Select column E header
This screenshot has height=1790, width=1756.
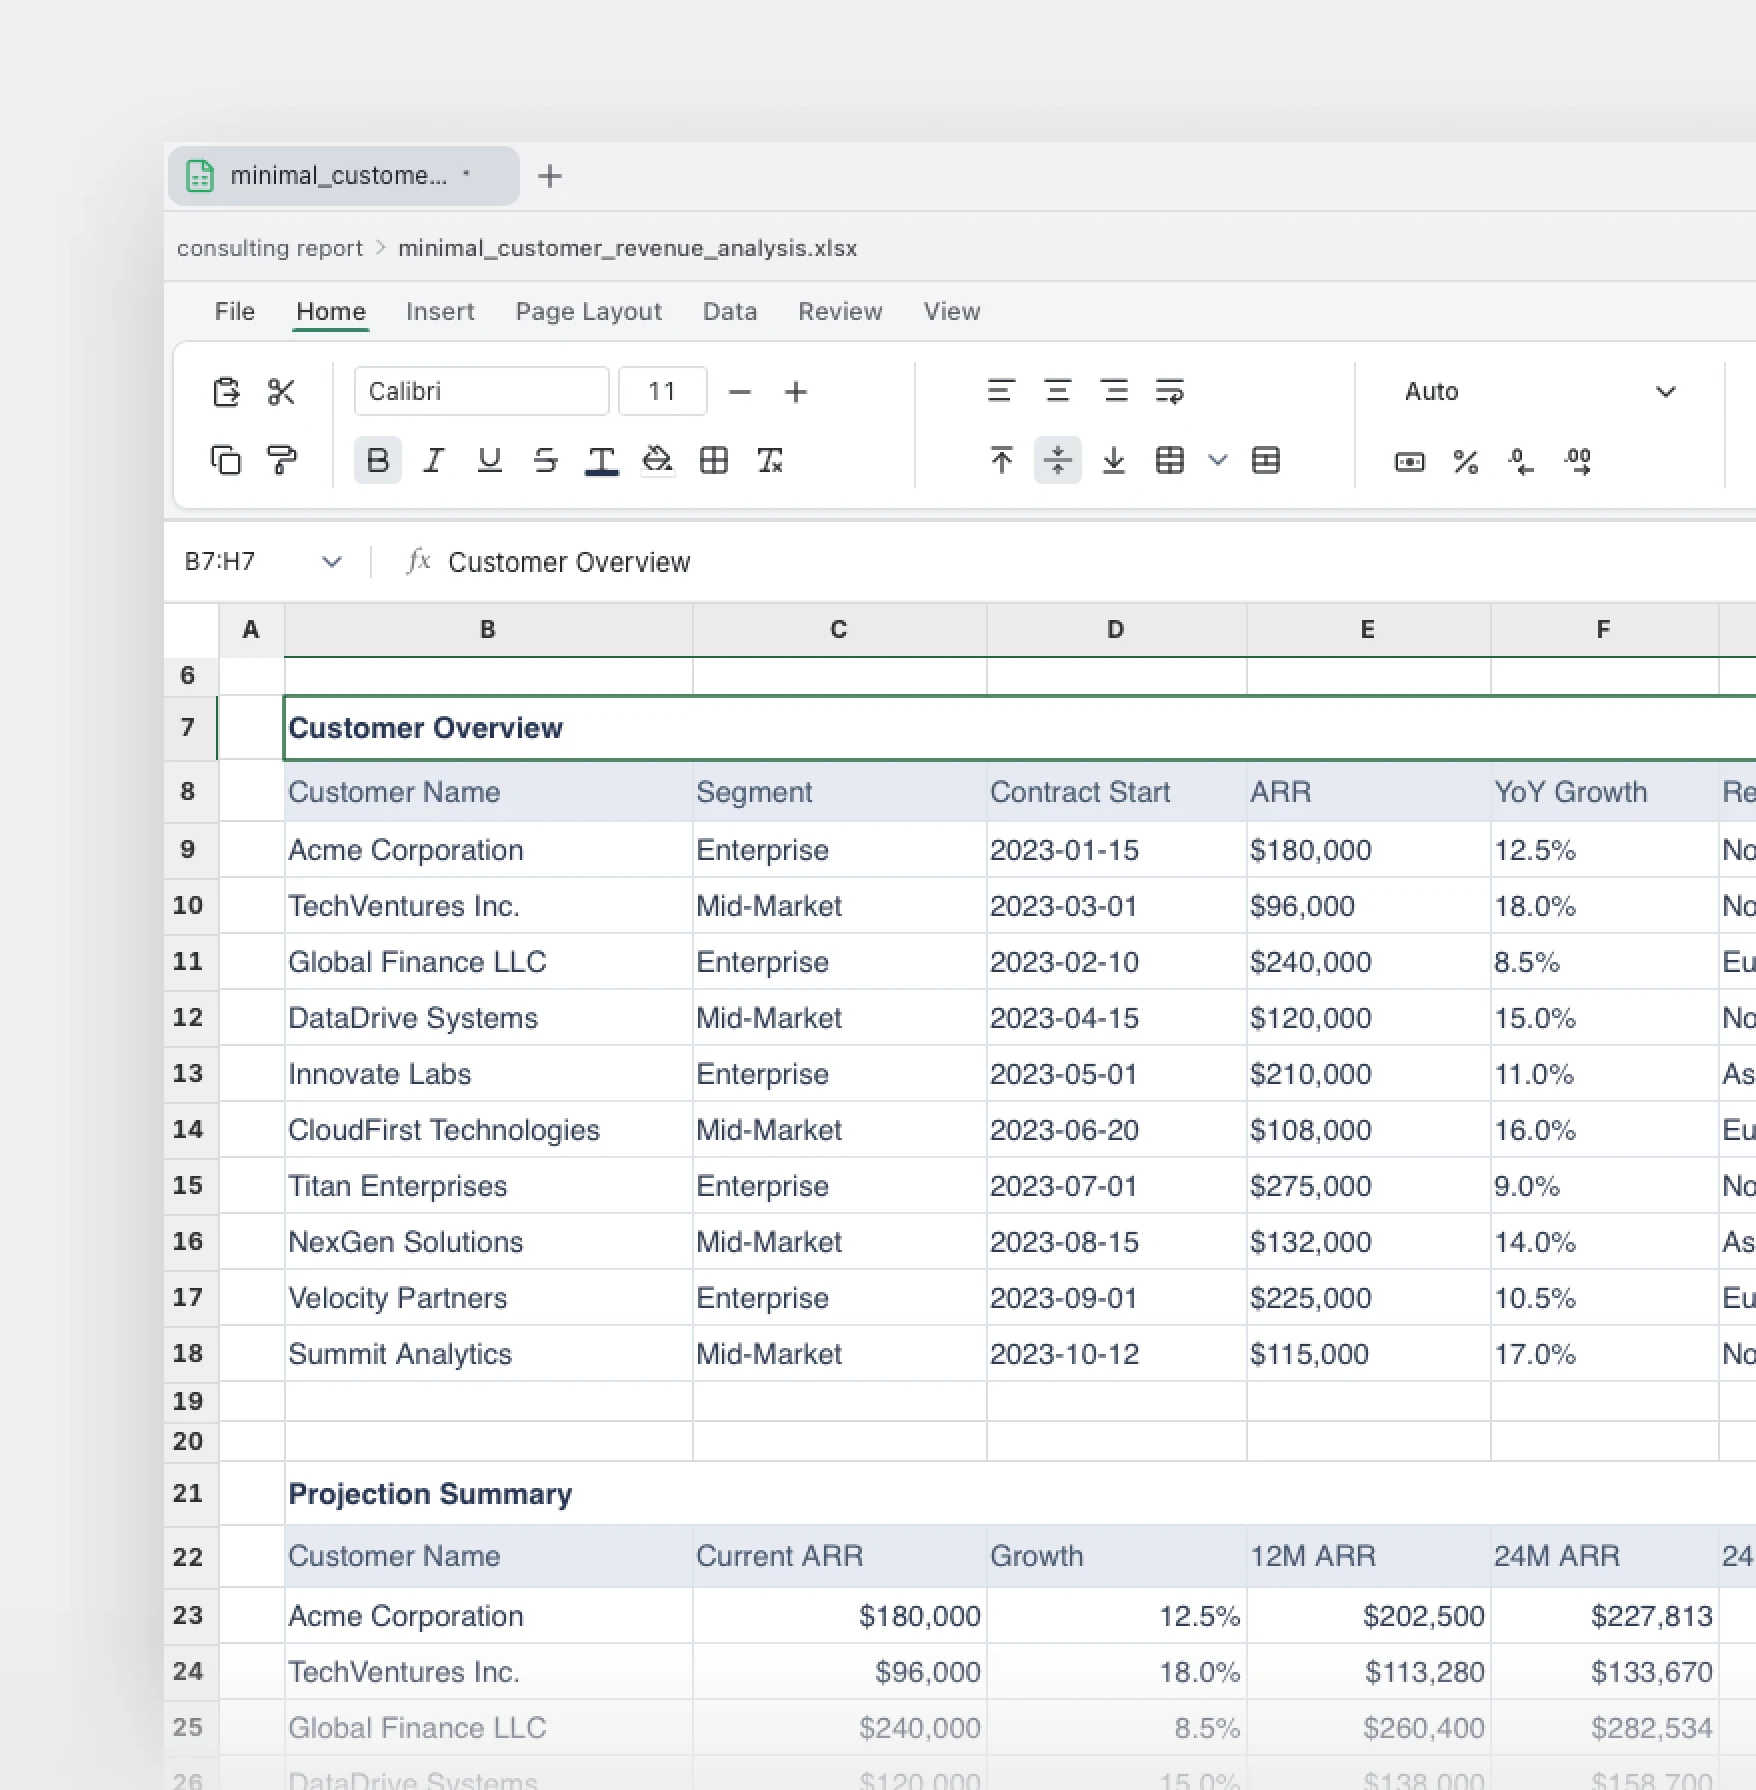click(1368, 629)
